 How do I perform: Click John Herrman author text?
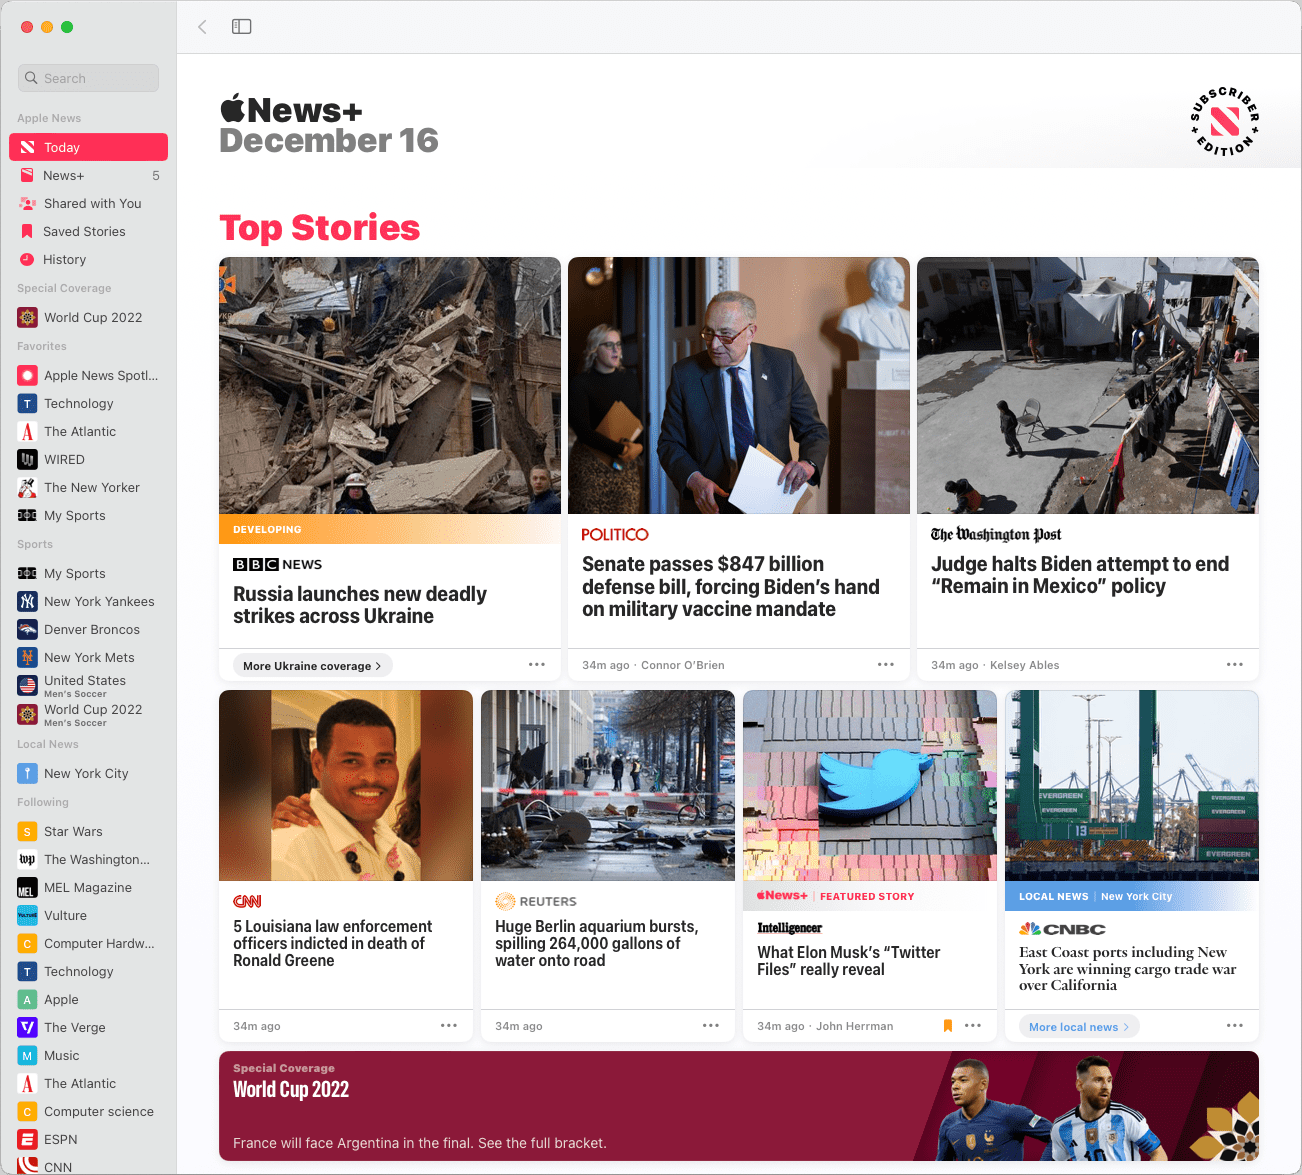[855, 1026]
